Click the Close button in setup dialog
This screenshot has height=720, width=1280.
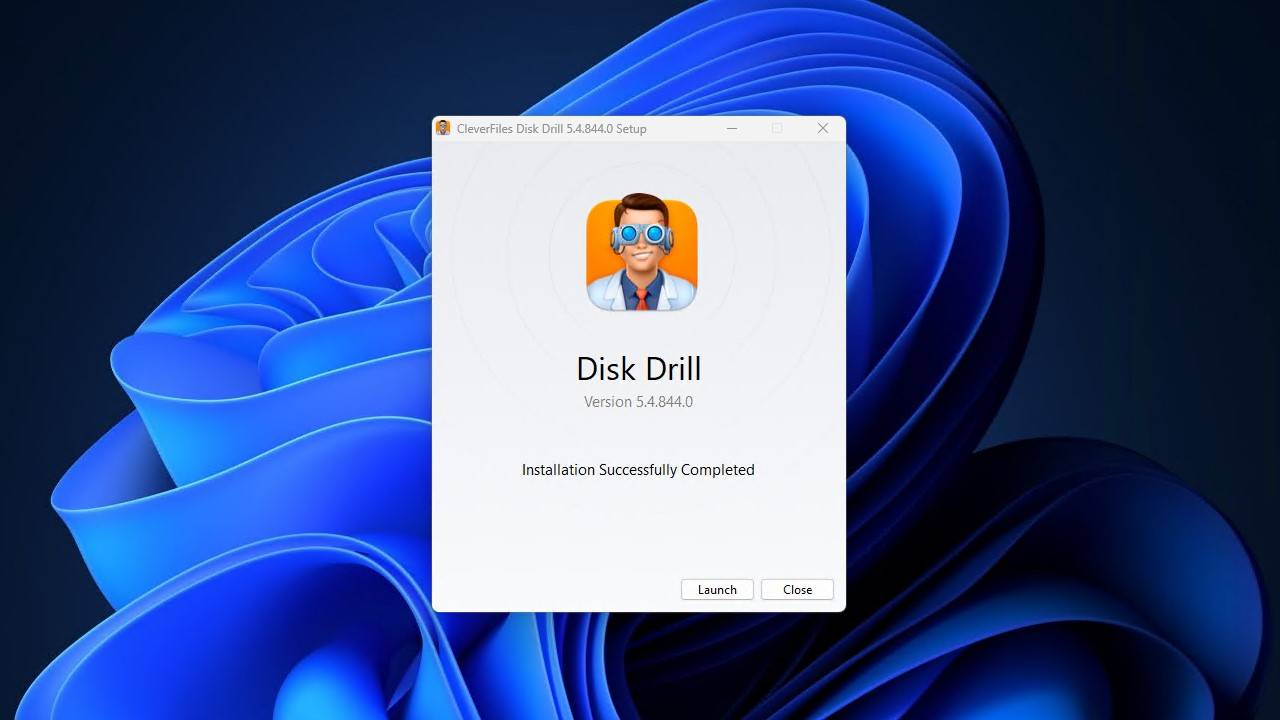(x=797, y=589)
